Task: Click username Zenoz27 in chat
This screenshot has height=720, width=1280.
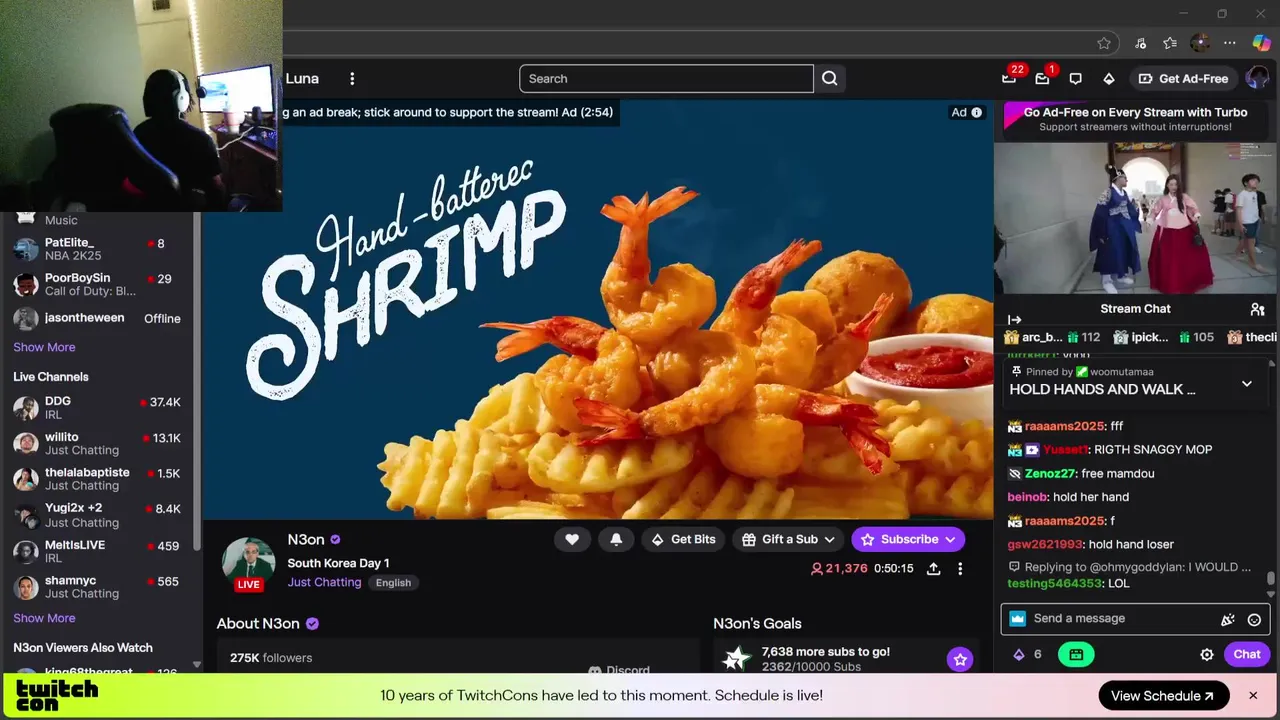Action: click(1049, 473)
